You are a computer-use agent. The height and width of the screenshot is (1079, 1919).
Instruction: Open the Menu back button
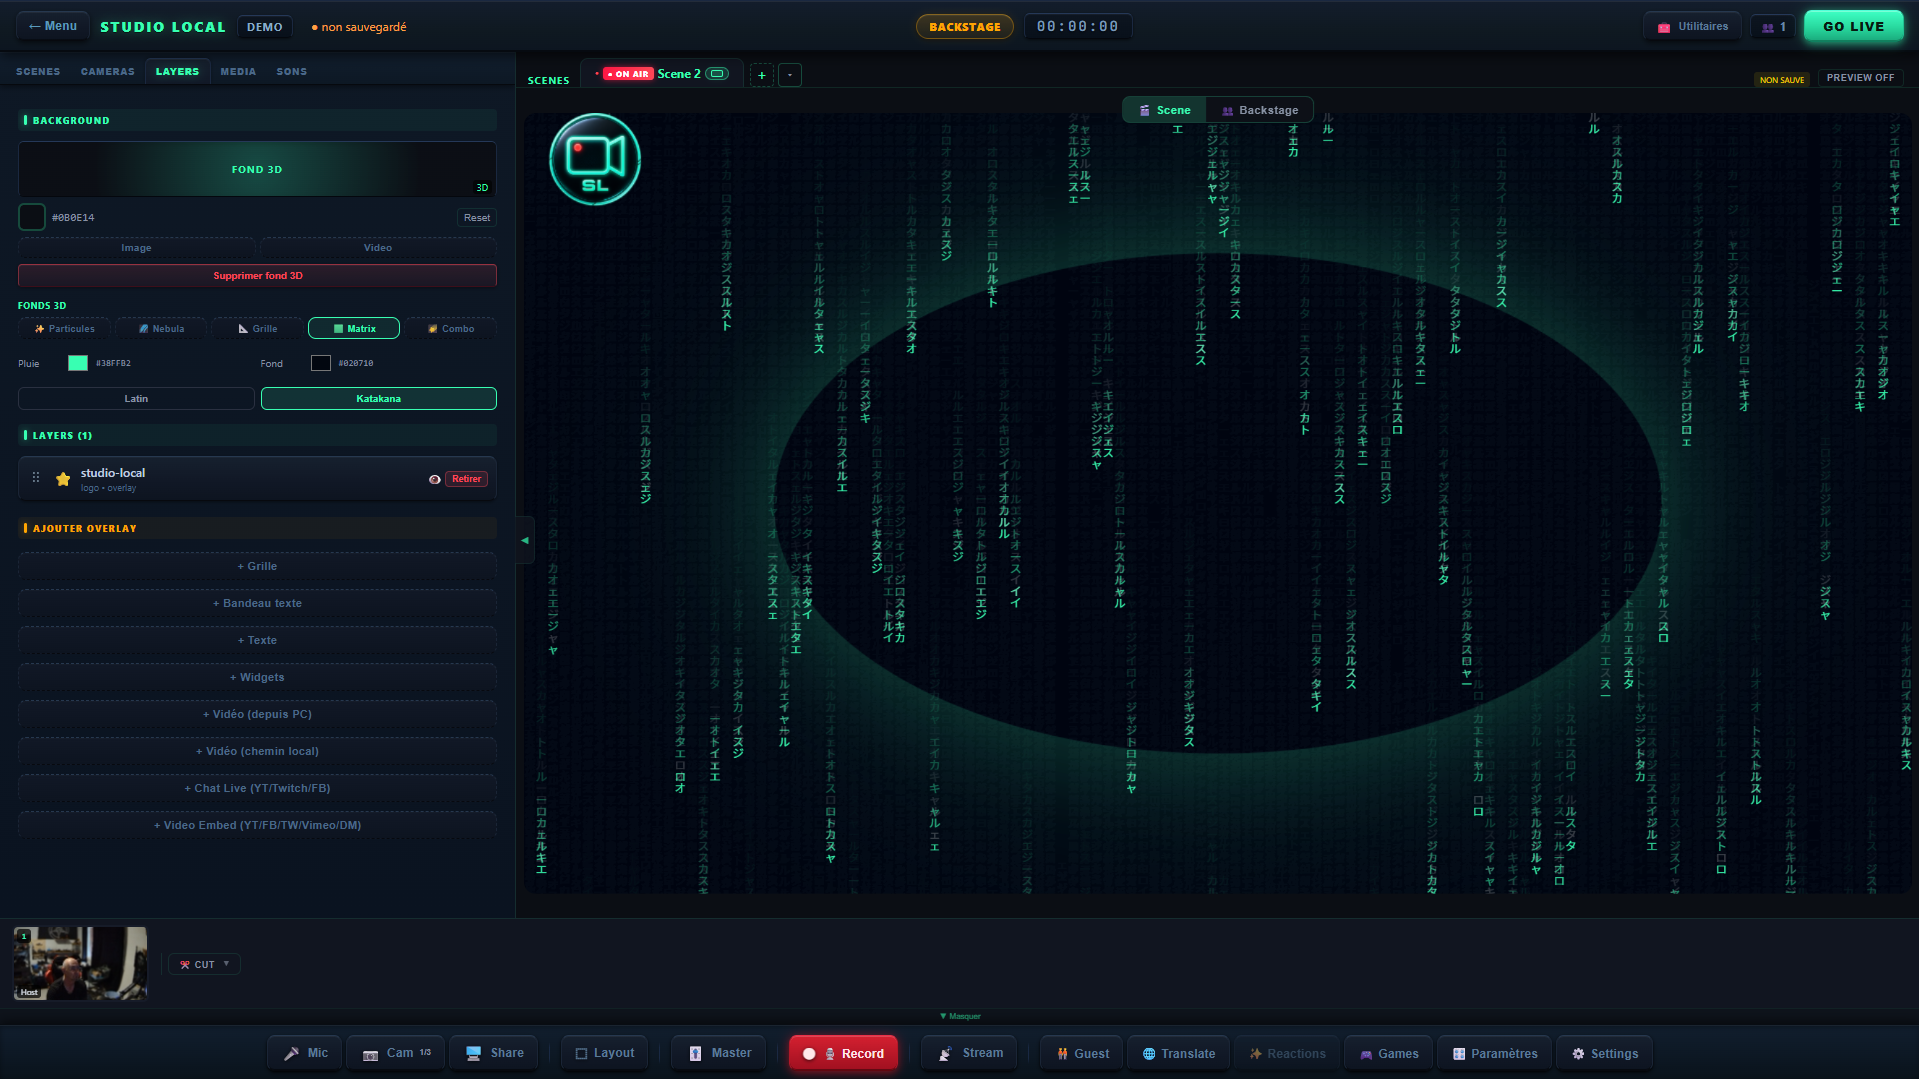tap(53, 26)
